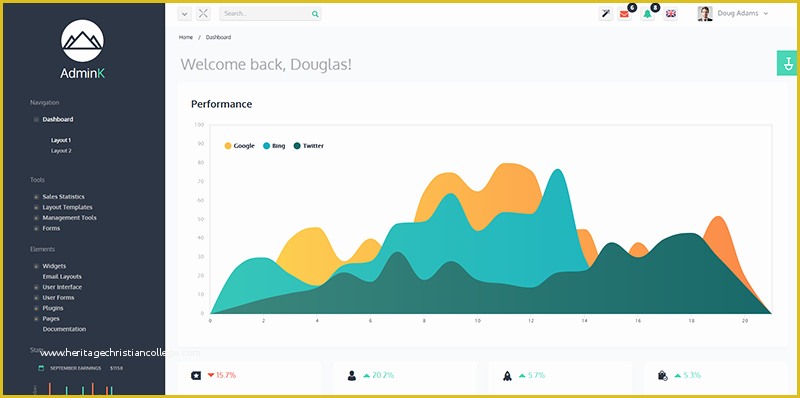Expand the Sales Statistics node
Image resolution: width=800 pixels, height=398 pixels.
[36, 197]
